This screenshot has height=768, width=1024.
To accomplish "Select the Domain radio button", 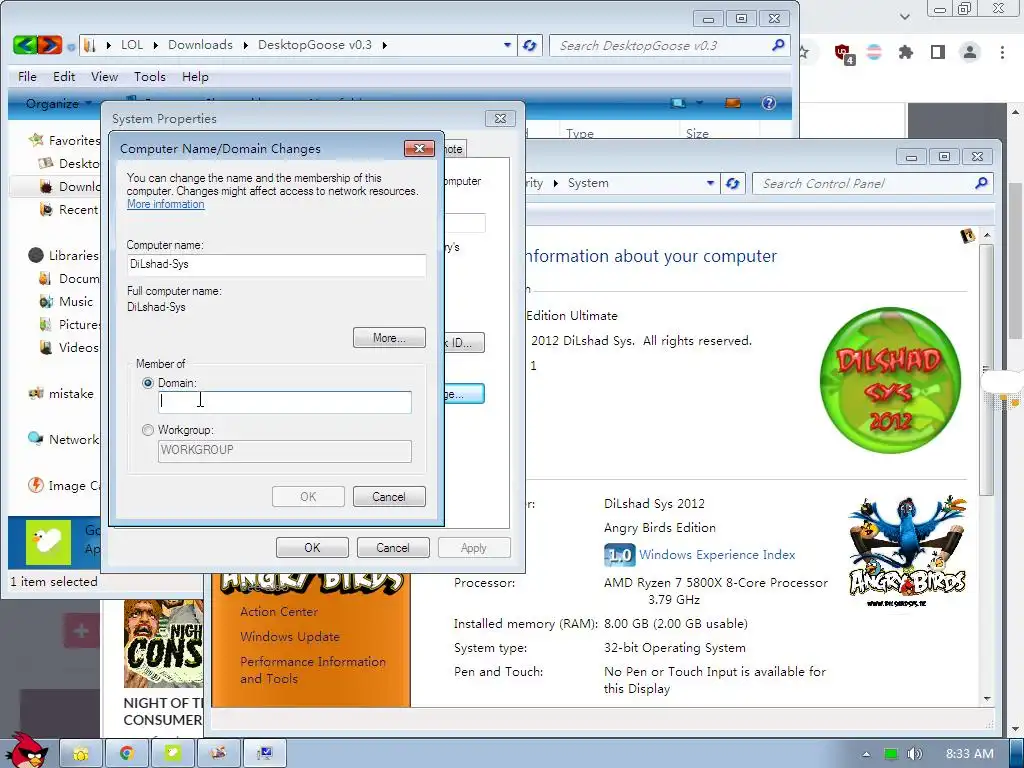I will (x=148, y=383).
